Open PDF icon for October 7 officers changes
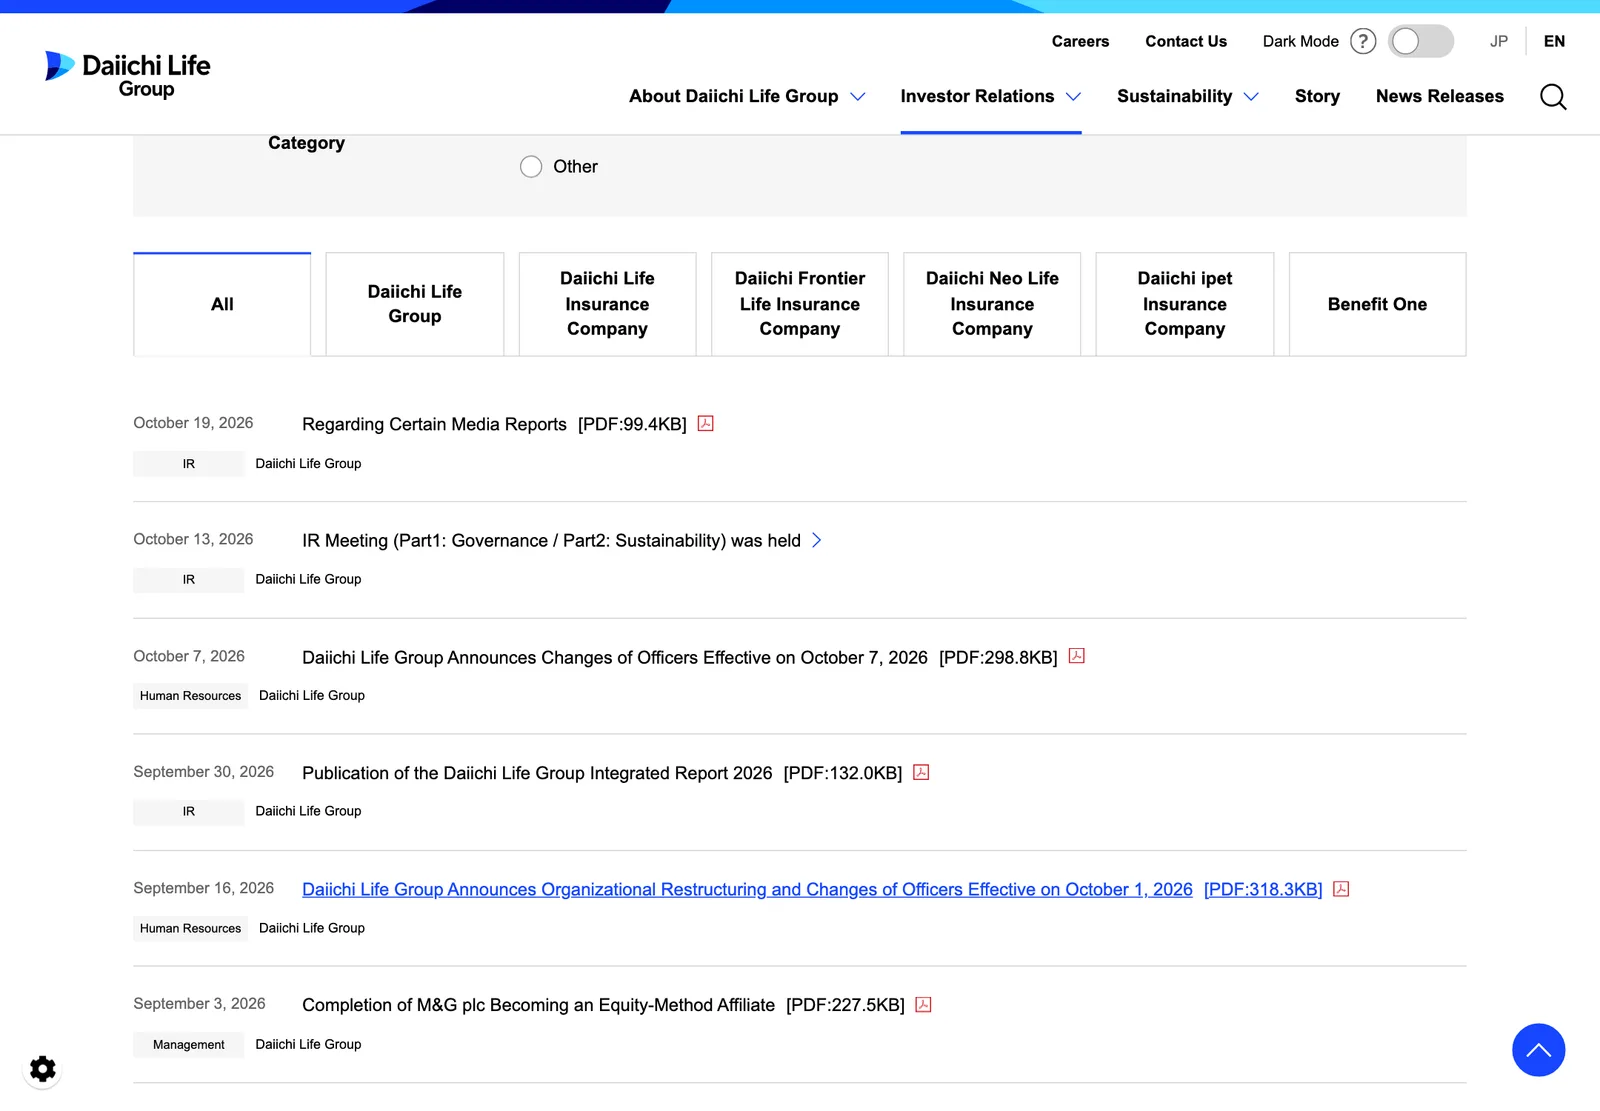1600x1111 pixels. point(1077,656)
